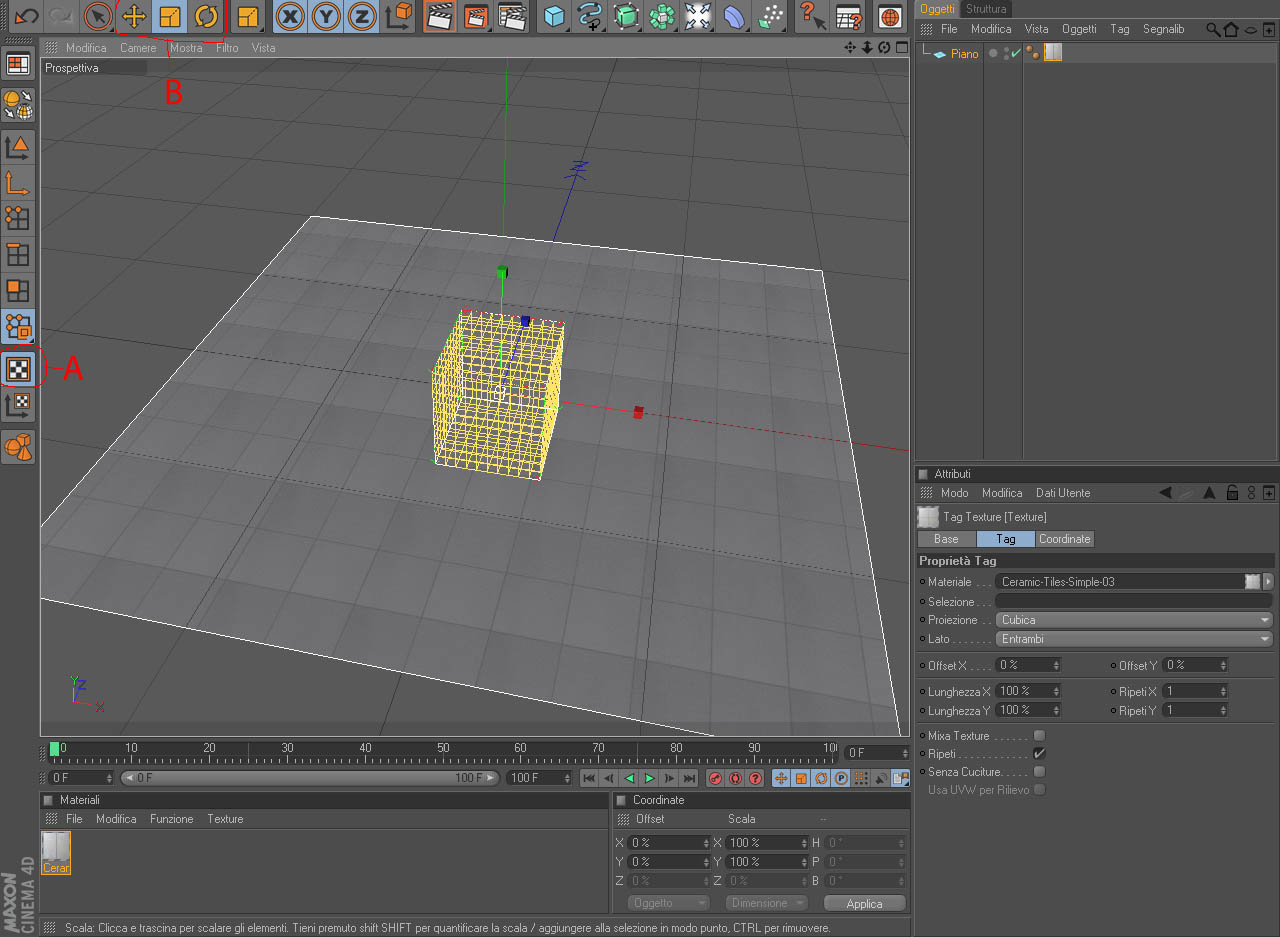This screenshot has width=1280, height=937.
Task: Toggle the green enable checkmark for Piano
Action: 1016,53
